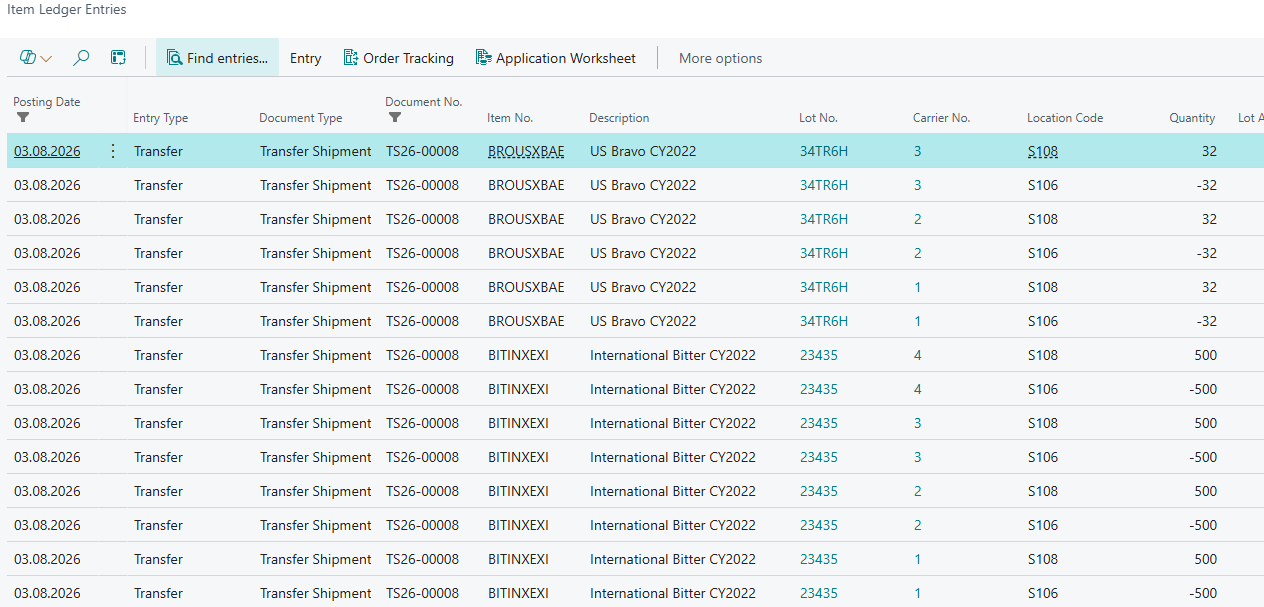Click the search magnifier icon

[81, 58]
